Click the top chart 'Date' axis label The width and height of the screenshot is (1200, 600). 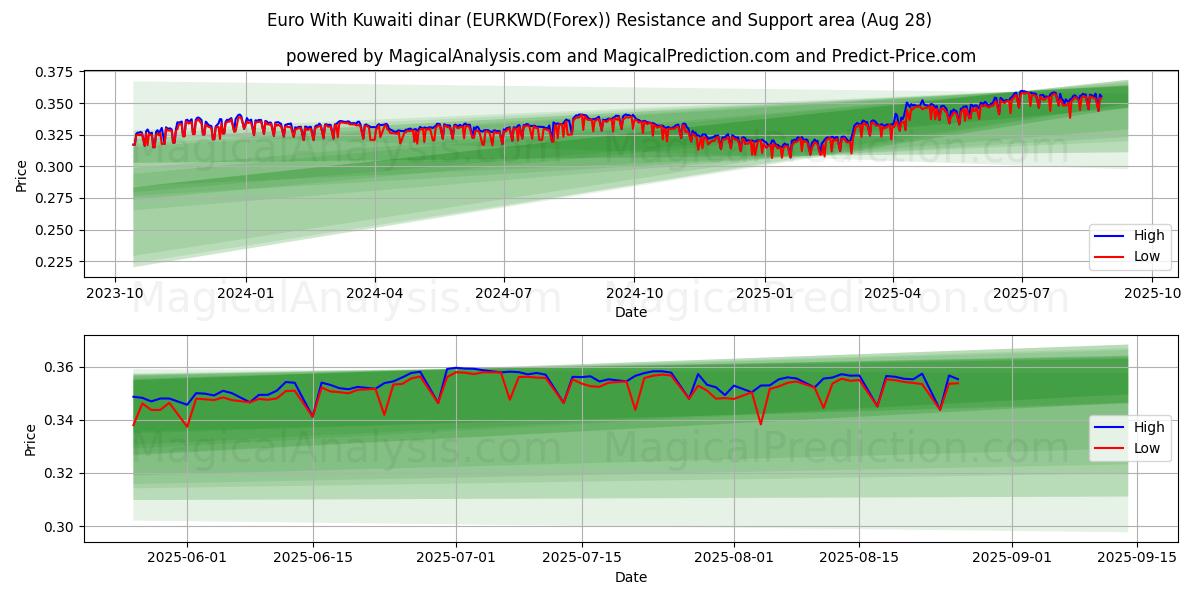tap(631, 312)
